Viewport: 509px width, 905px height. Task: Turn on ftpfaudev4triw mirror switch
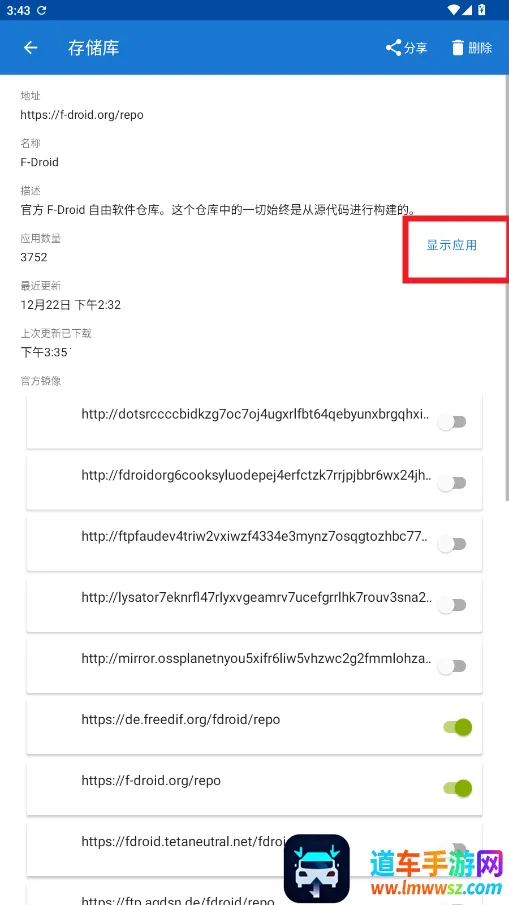point(452,544)
